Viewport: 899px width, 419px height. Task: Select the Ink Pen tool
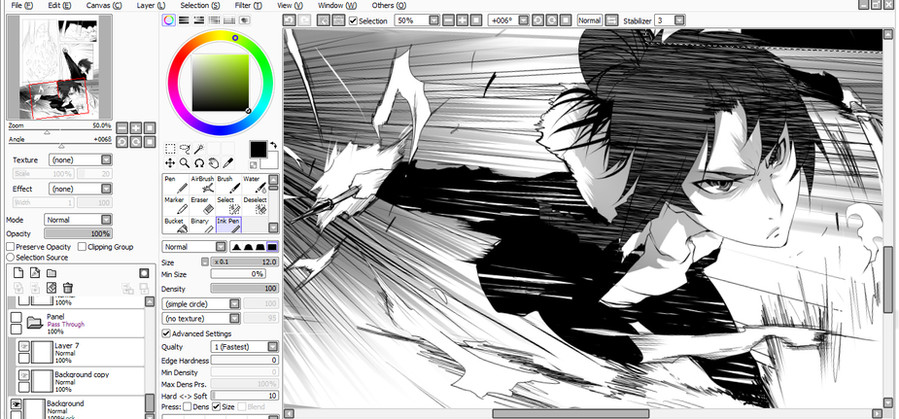pyautogui.click(x=228, y=225)
